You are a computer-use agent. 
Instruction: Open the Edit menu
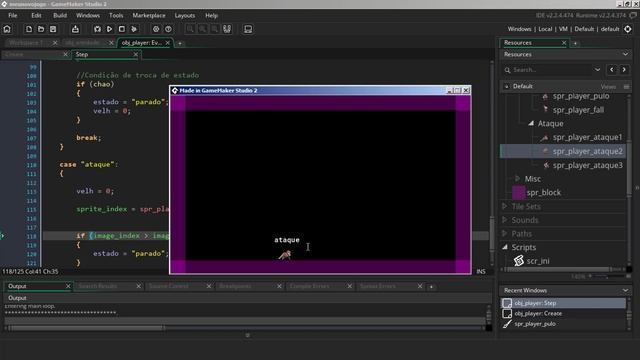tap(36, 15)
